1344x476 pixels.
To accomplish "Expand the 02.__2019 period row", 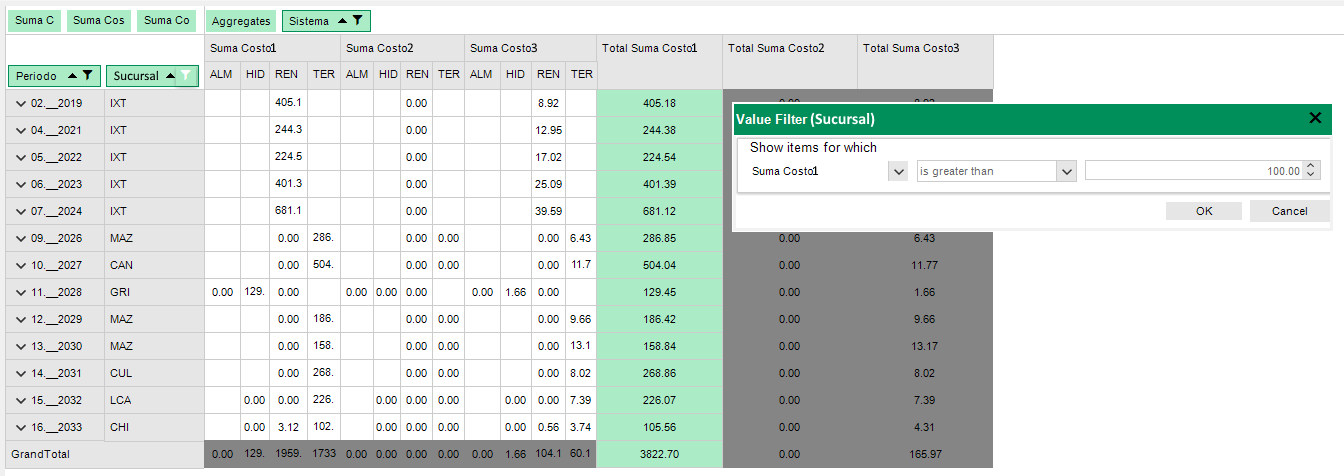I will point(20,103).
